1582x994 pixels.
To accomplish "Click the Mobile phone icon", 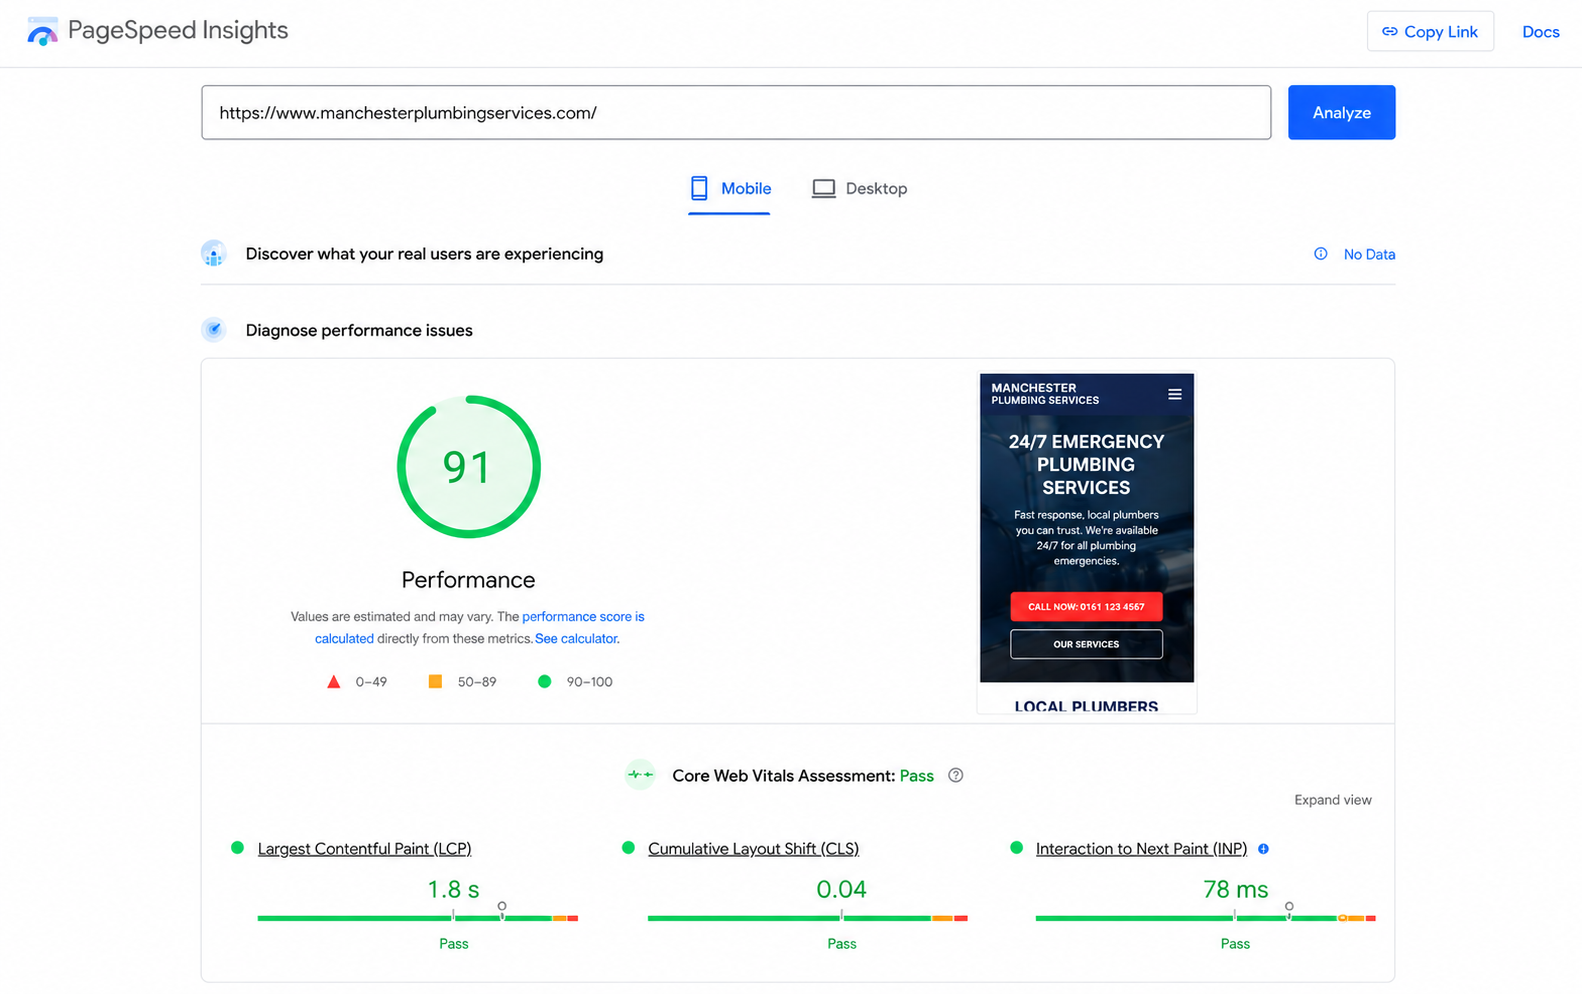I will (x=699, y=188).
